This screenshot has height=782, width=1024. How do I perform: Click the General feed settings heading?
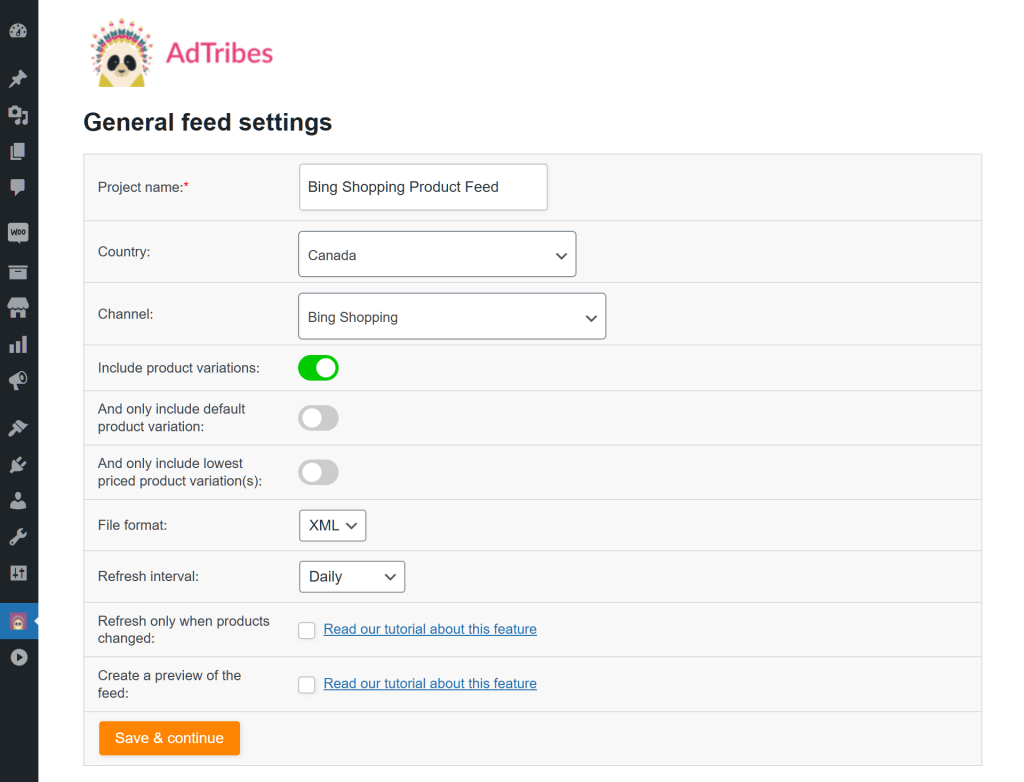[x=208, y=122]
